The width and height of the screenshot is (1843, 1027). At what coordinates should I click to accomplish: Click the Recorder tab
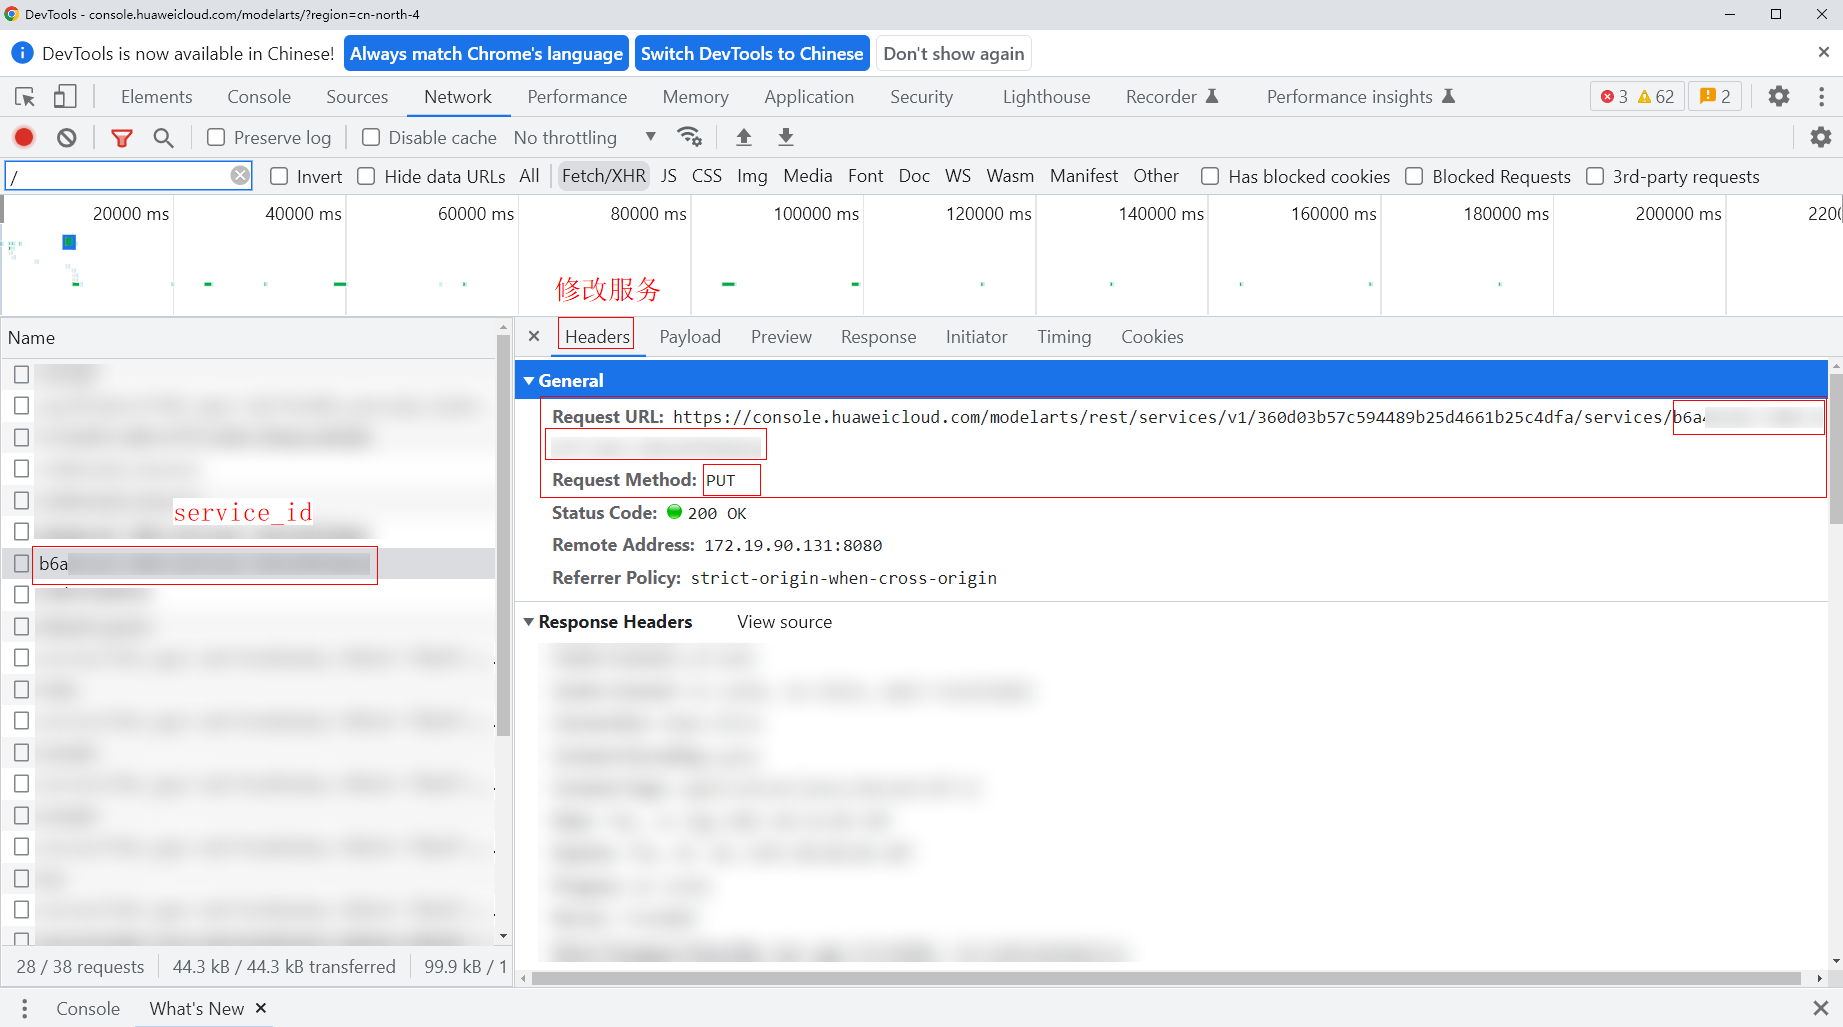[x=1171, y=97]
